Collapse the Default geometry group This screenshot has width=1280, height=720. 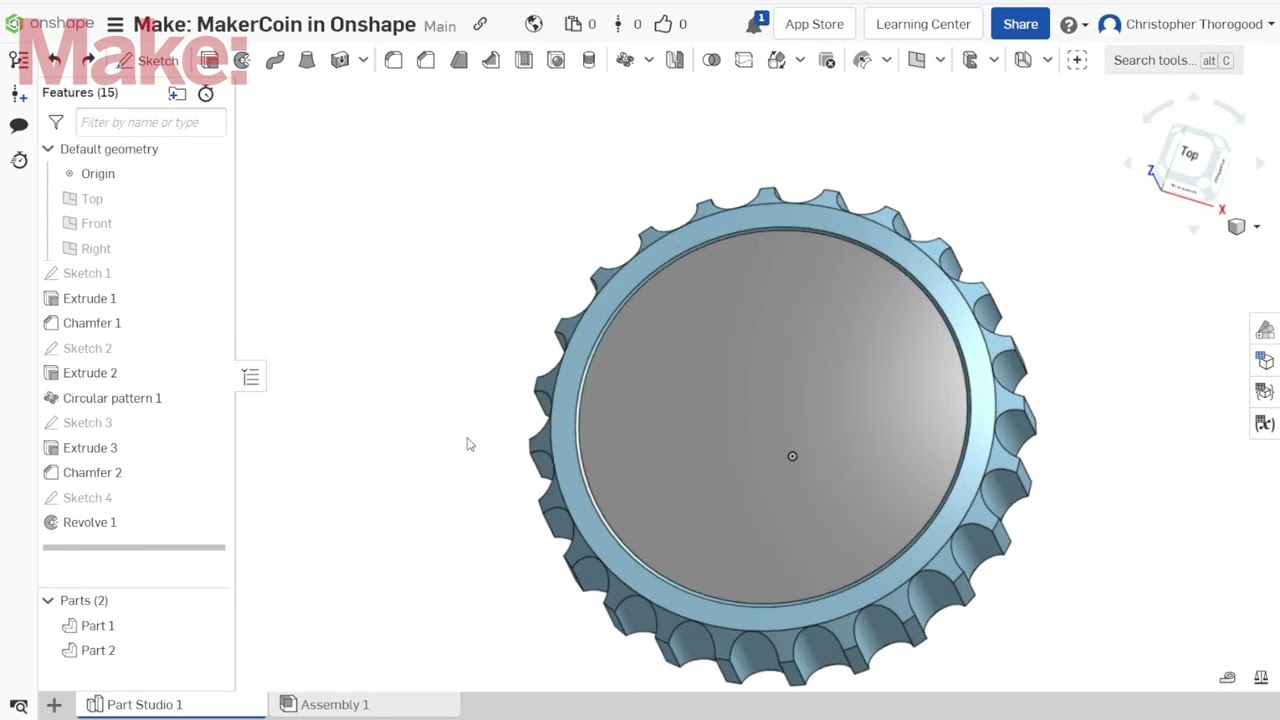[x=48, y=149]
